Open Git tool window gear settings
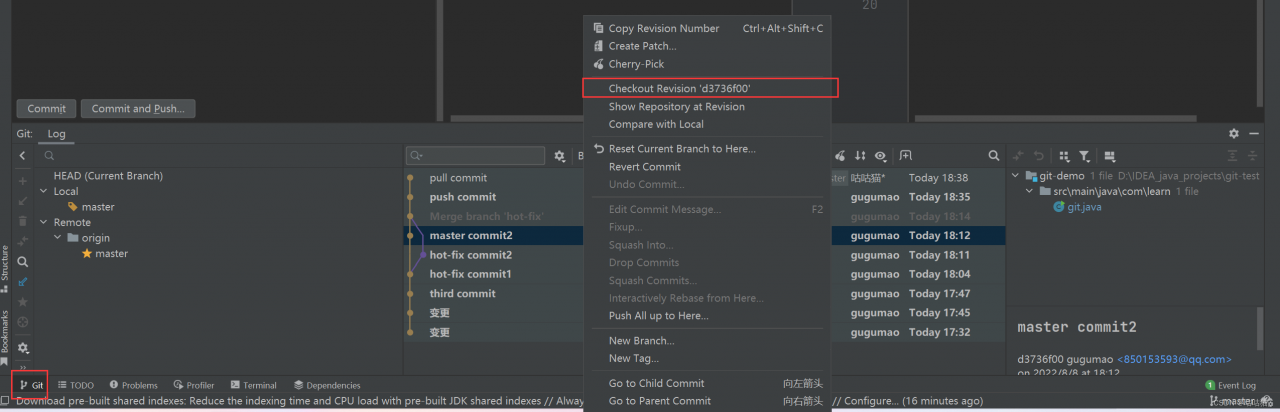 coord(1234,133)
